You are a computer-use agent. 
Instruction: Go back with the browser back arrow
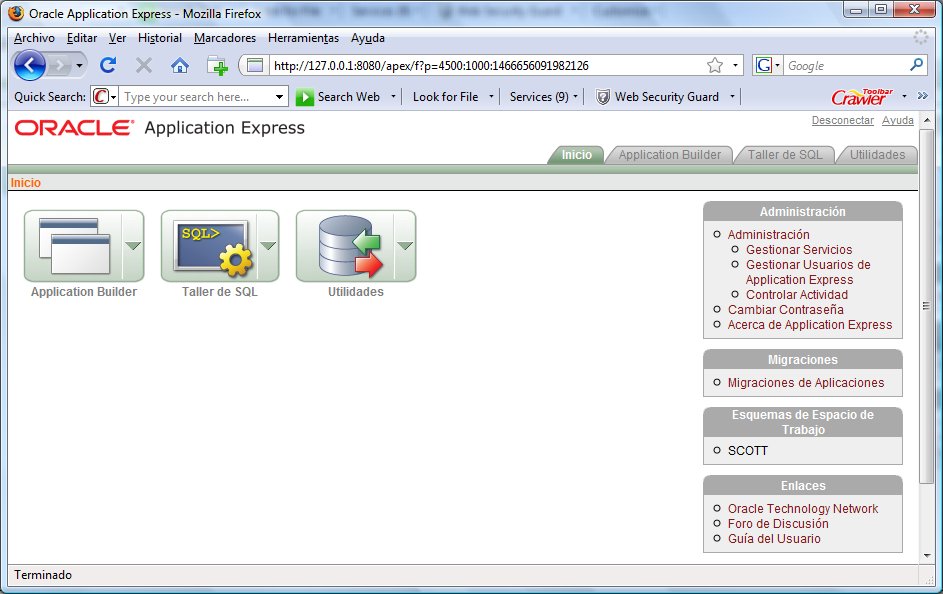point(29,65)
